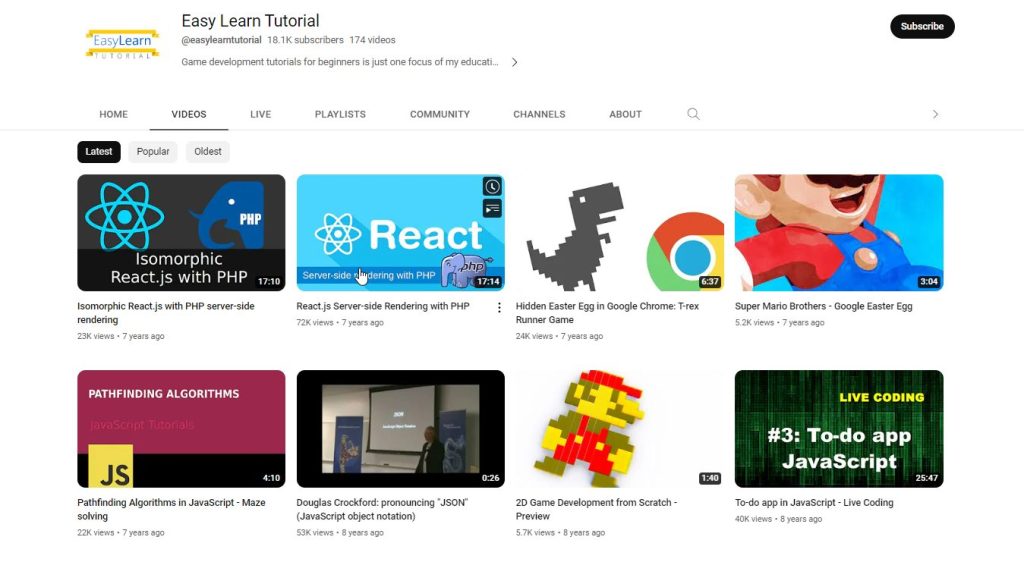
Task: Play the To-do app Live Coding thumbnail
Action: point(838,428)
